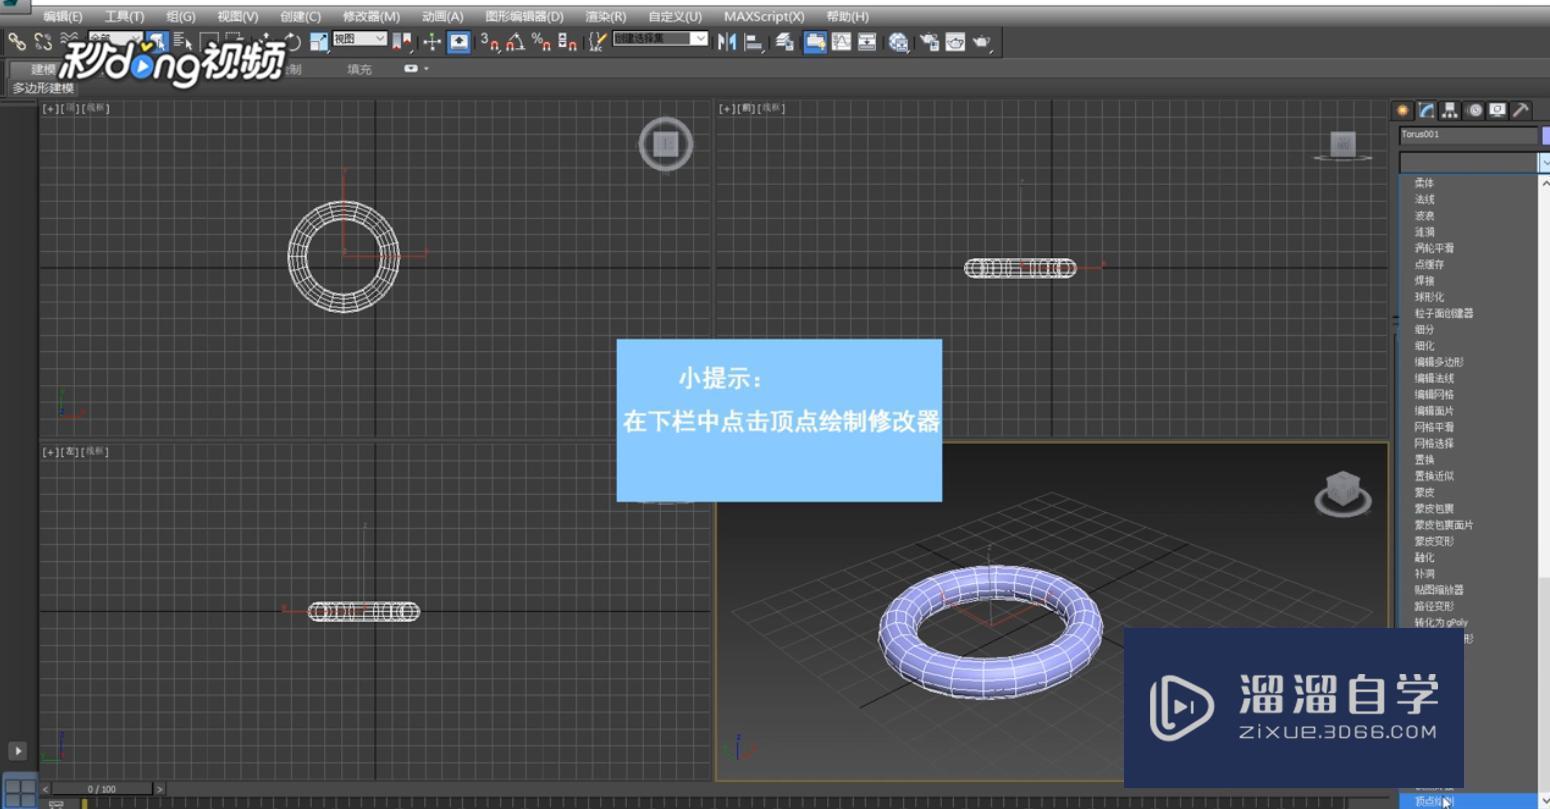Open the 工具(T) menu
Screen dimensions: 1550x809
coord(124,17)
